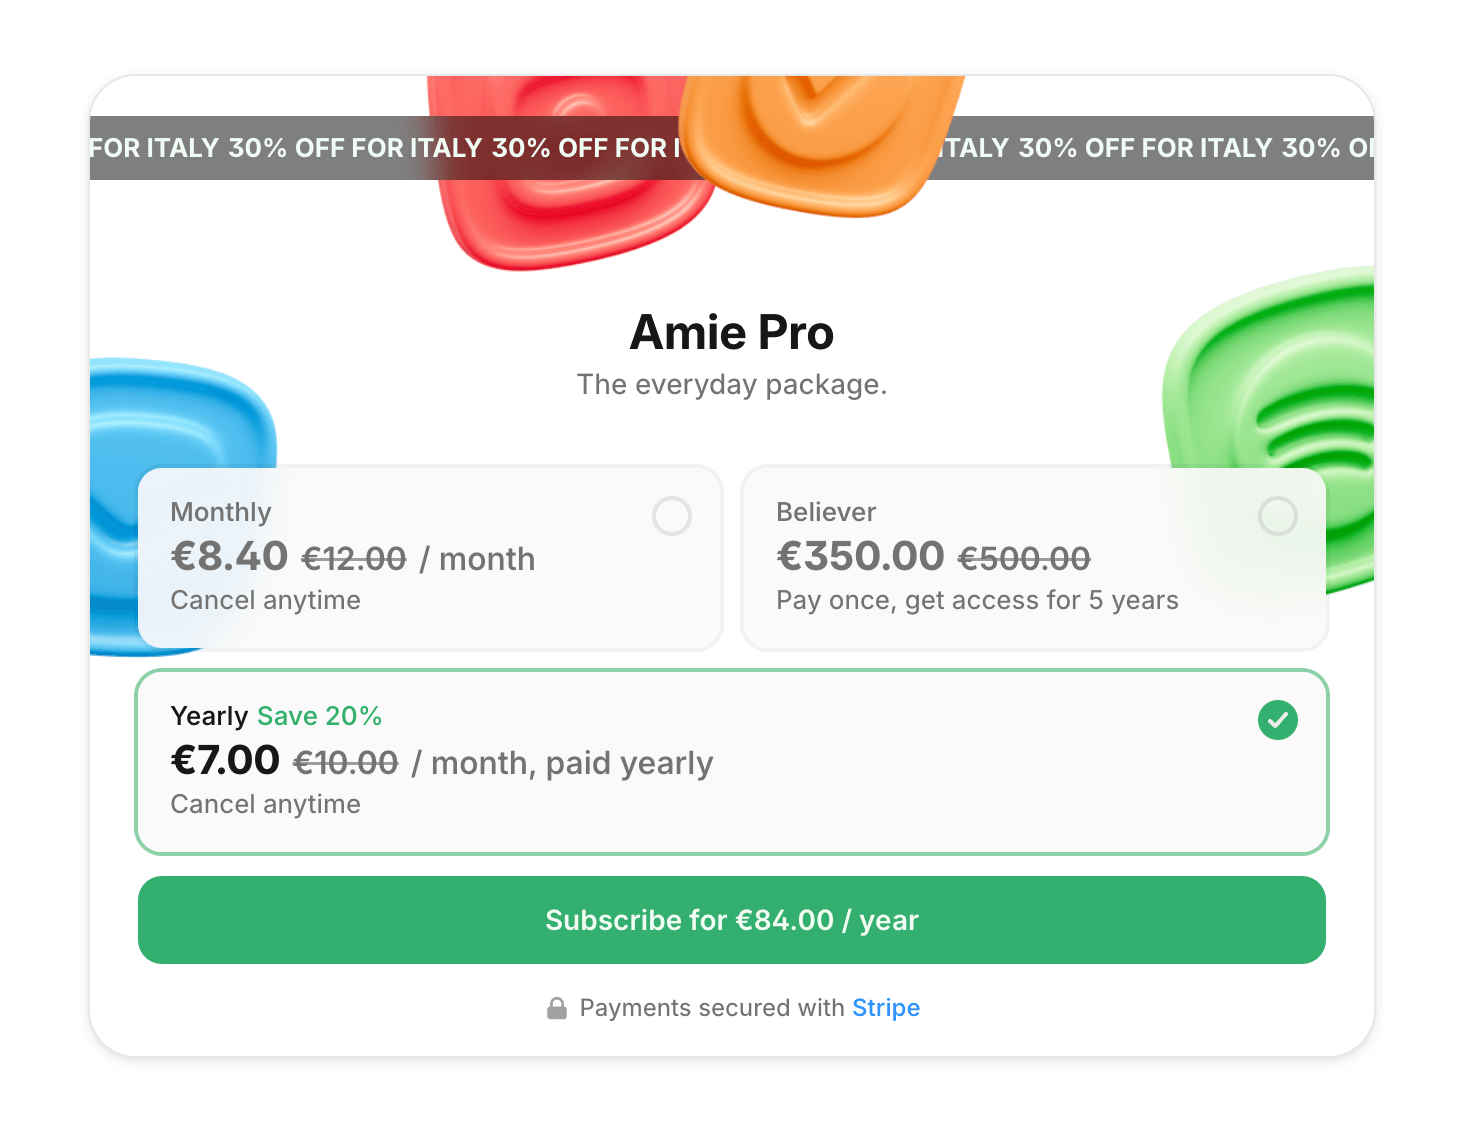Select the Monthly plan radio button
The image size is (1466, 1138).
(x=672, y=516)
